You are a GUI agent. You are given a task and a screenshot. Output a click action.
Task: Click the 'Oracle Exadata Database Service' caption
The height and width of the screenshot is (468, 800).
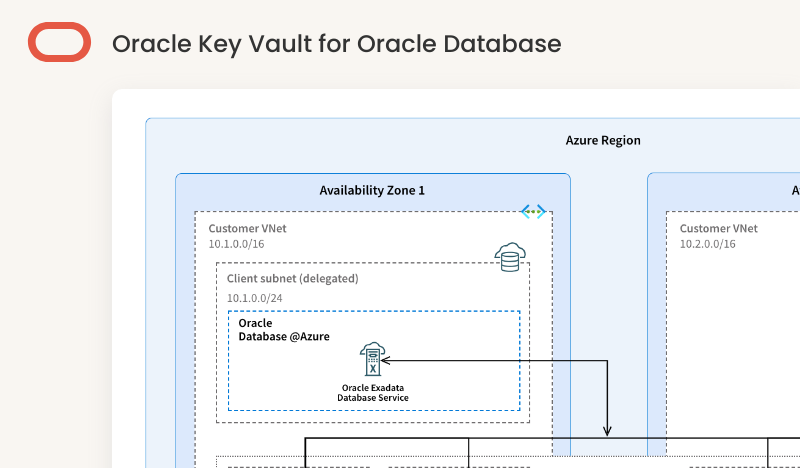(373, 393)
